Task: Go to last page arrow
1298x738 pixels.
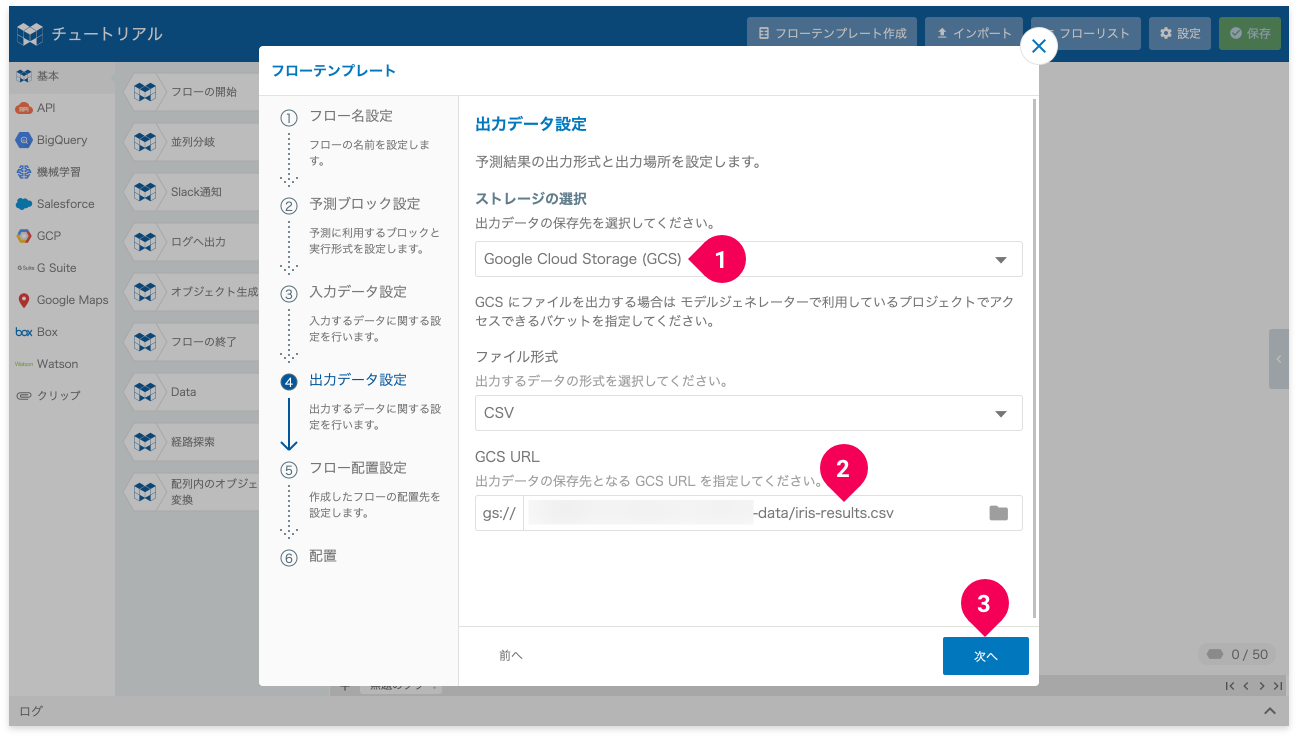Action: (1277, 686)
